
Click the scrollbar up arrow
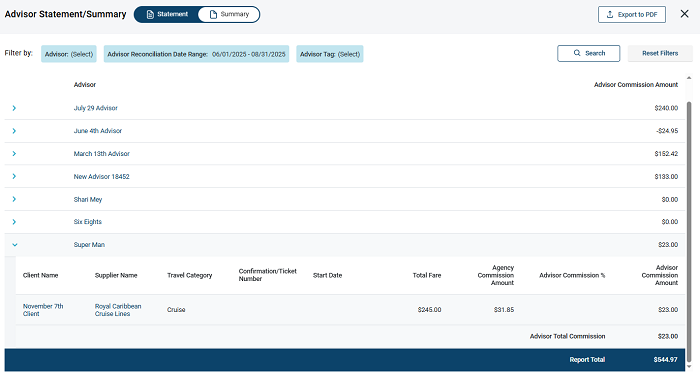click(x=689, y=78)
